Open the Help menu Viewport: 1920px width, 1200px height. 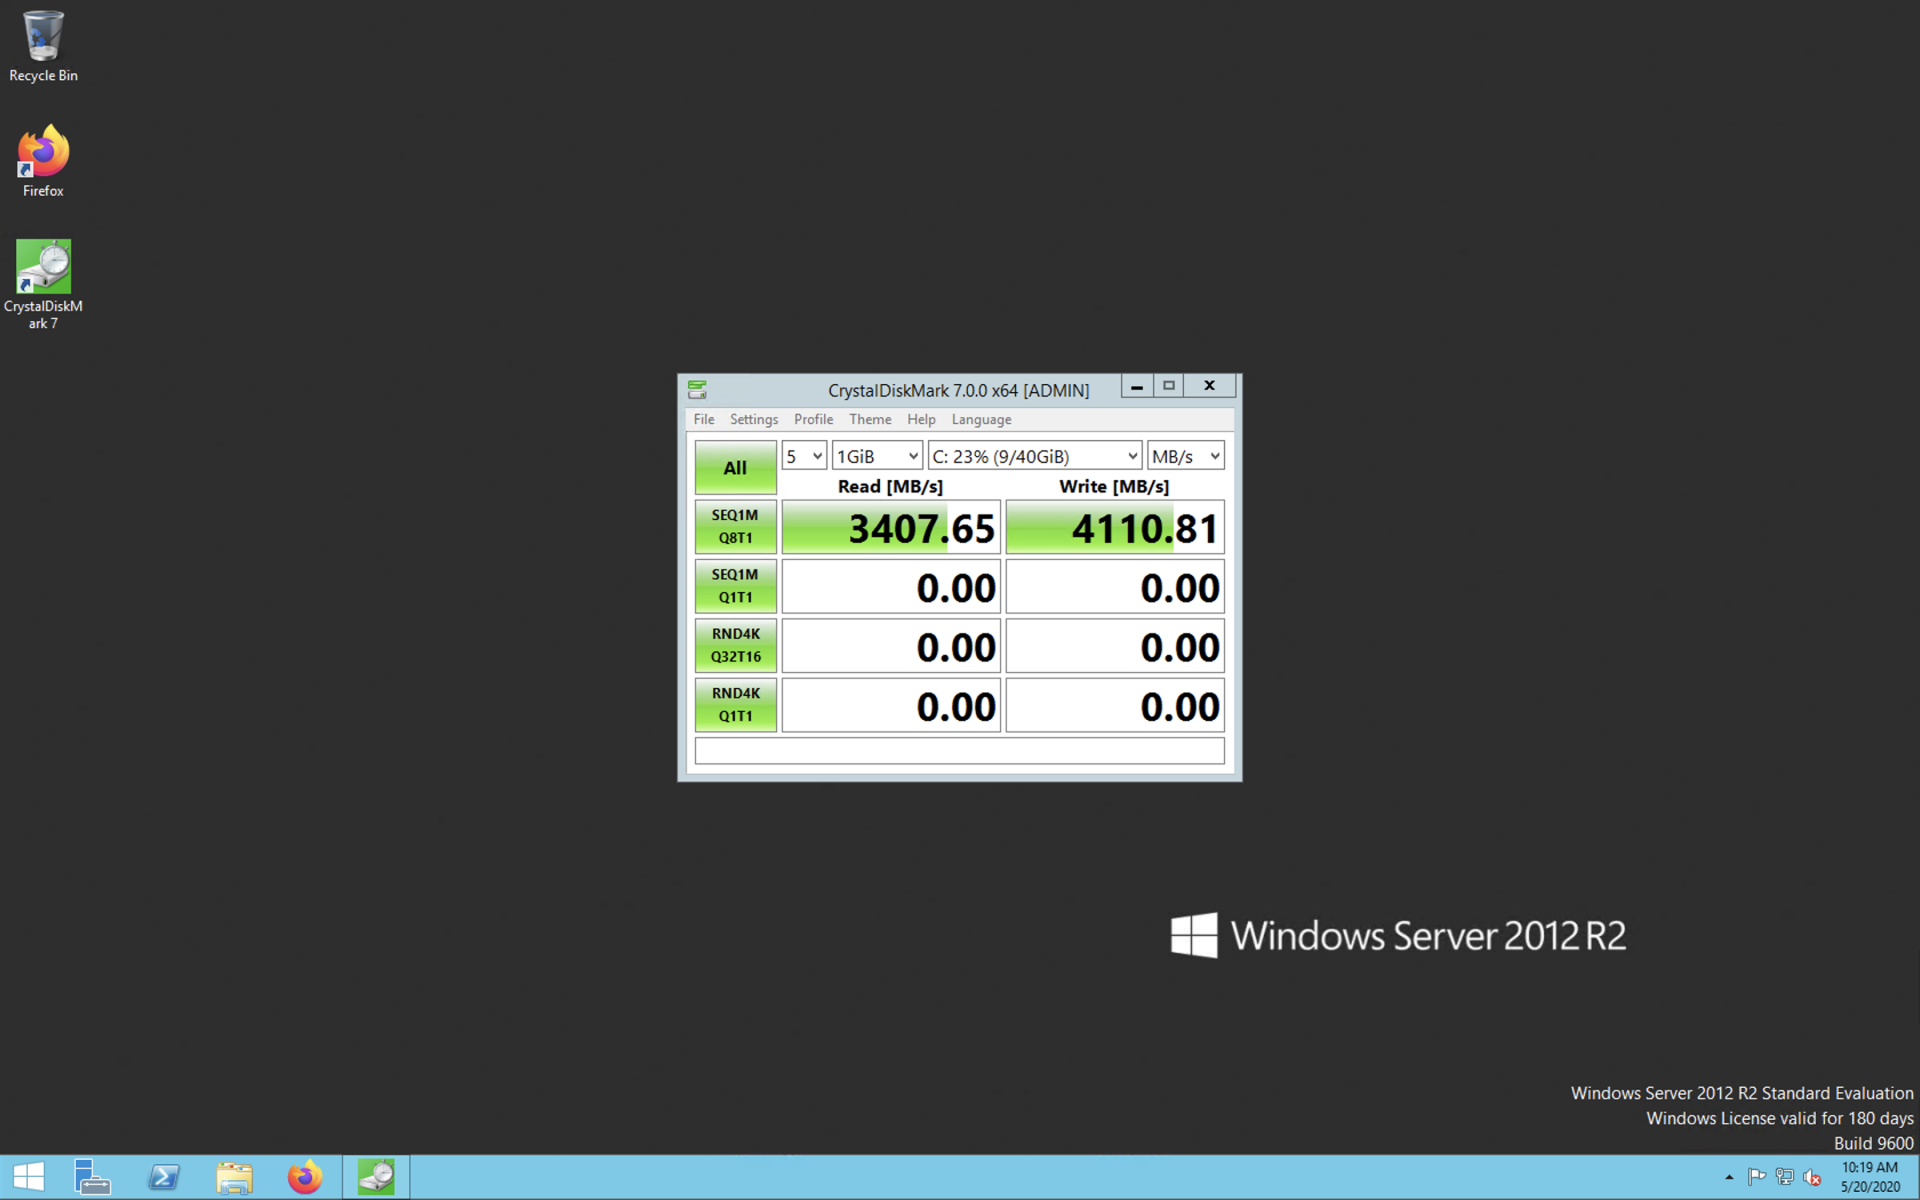(921, 419)
